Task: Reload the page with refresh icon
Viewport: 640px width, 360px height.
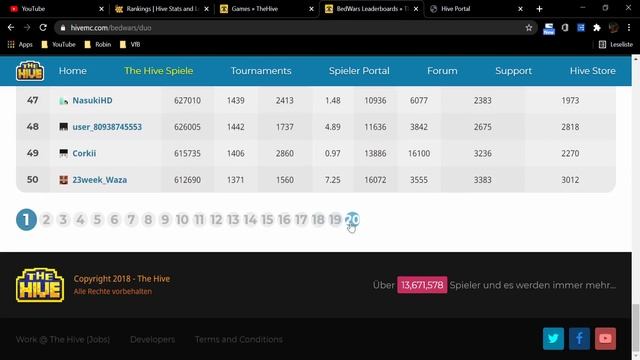Action: click(x=43, y=28)
